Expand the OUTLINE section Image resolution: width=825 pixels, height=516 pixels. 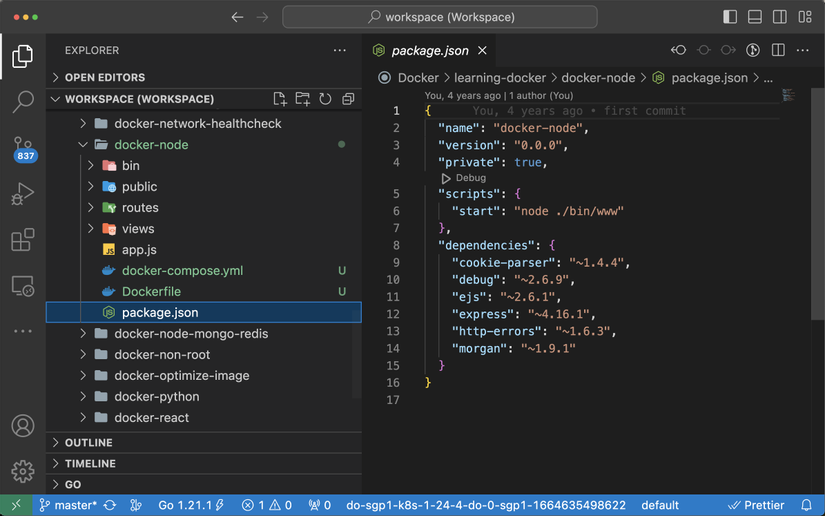pyautogui.click(x=89, y=443)
